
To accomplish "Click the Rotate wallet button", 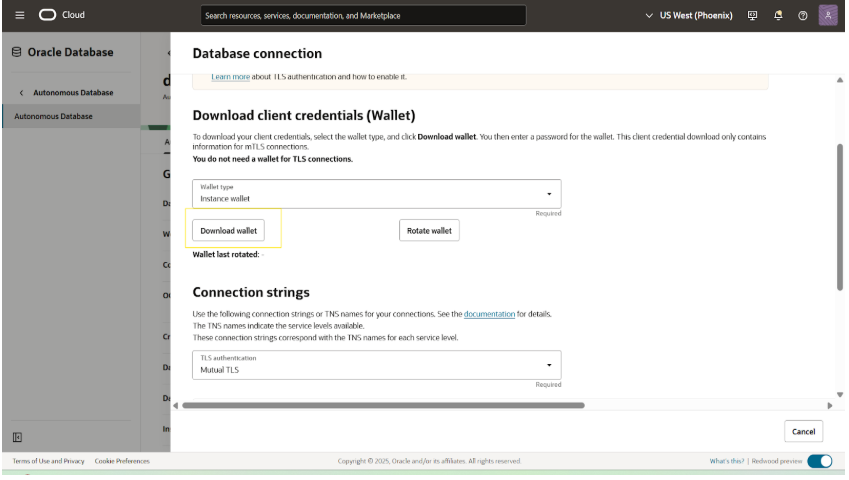I will tap(429, 230).
